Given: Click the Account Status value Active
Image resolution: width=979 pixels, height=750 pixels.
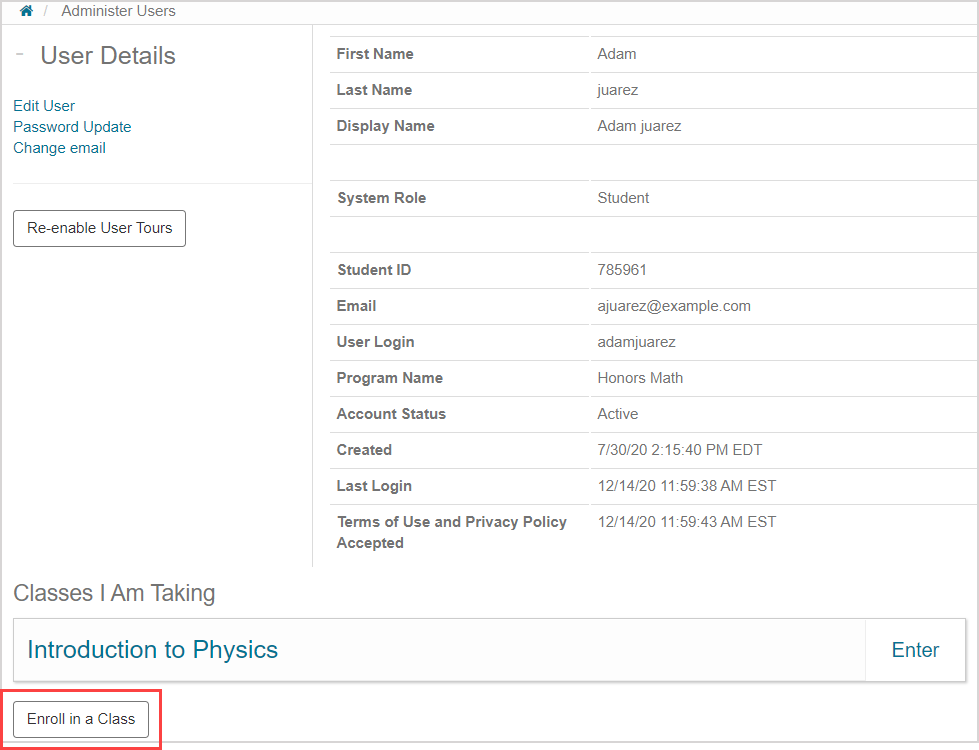Looking at the screenshot, I should coord(617,414).
